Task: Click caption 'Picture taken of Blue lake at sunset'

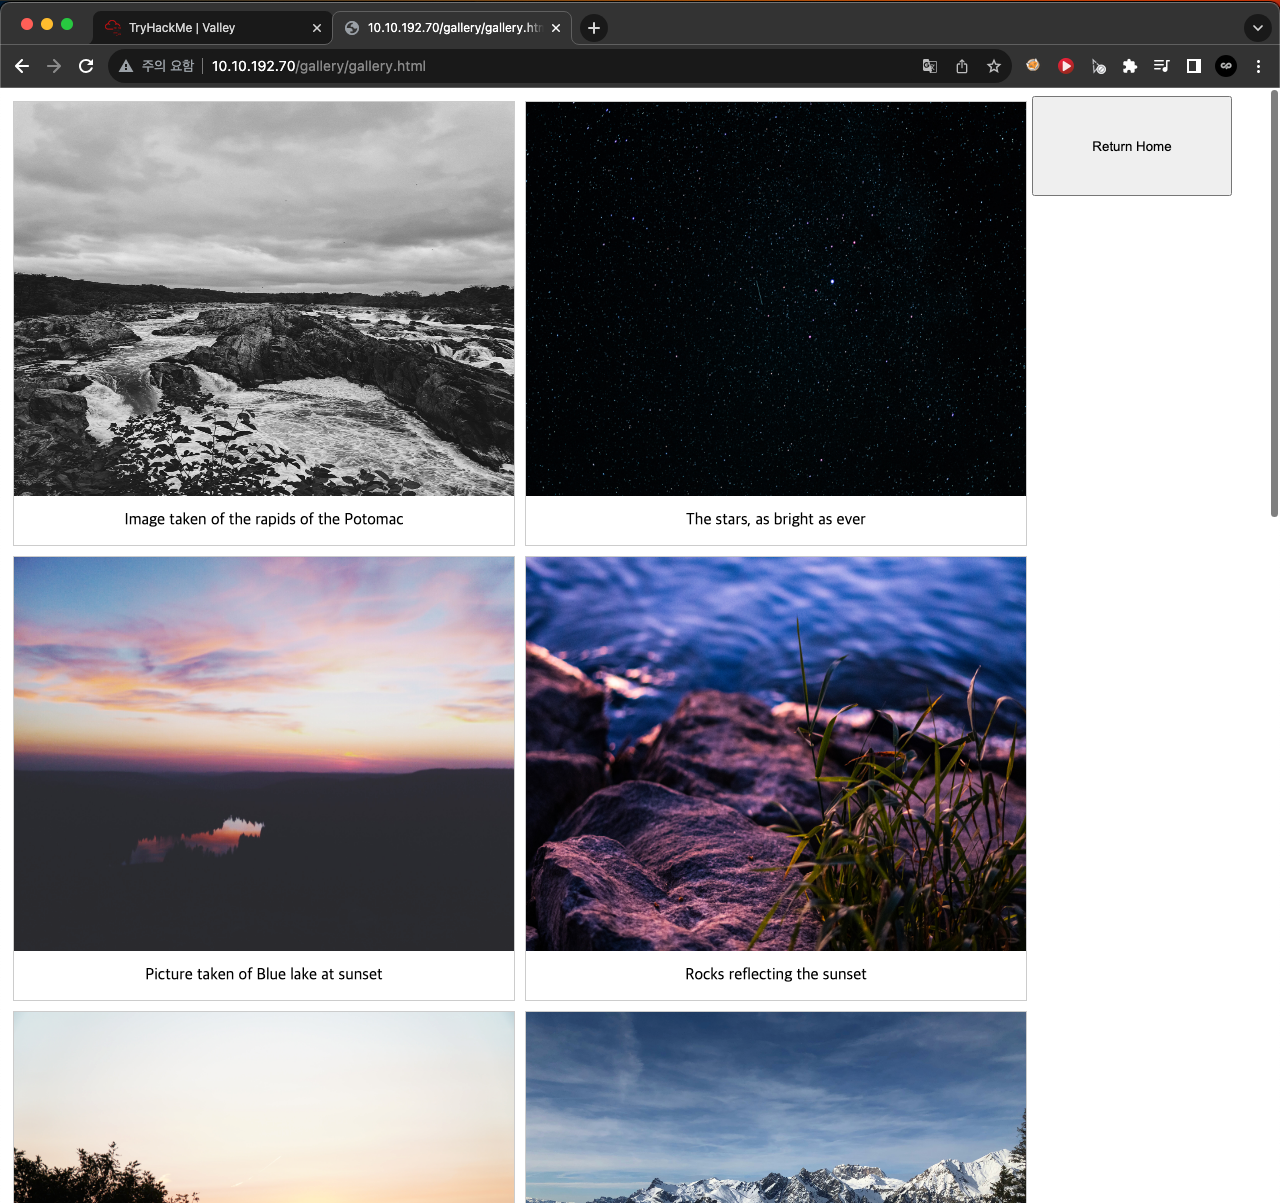Action: 264,974
